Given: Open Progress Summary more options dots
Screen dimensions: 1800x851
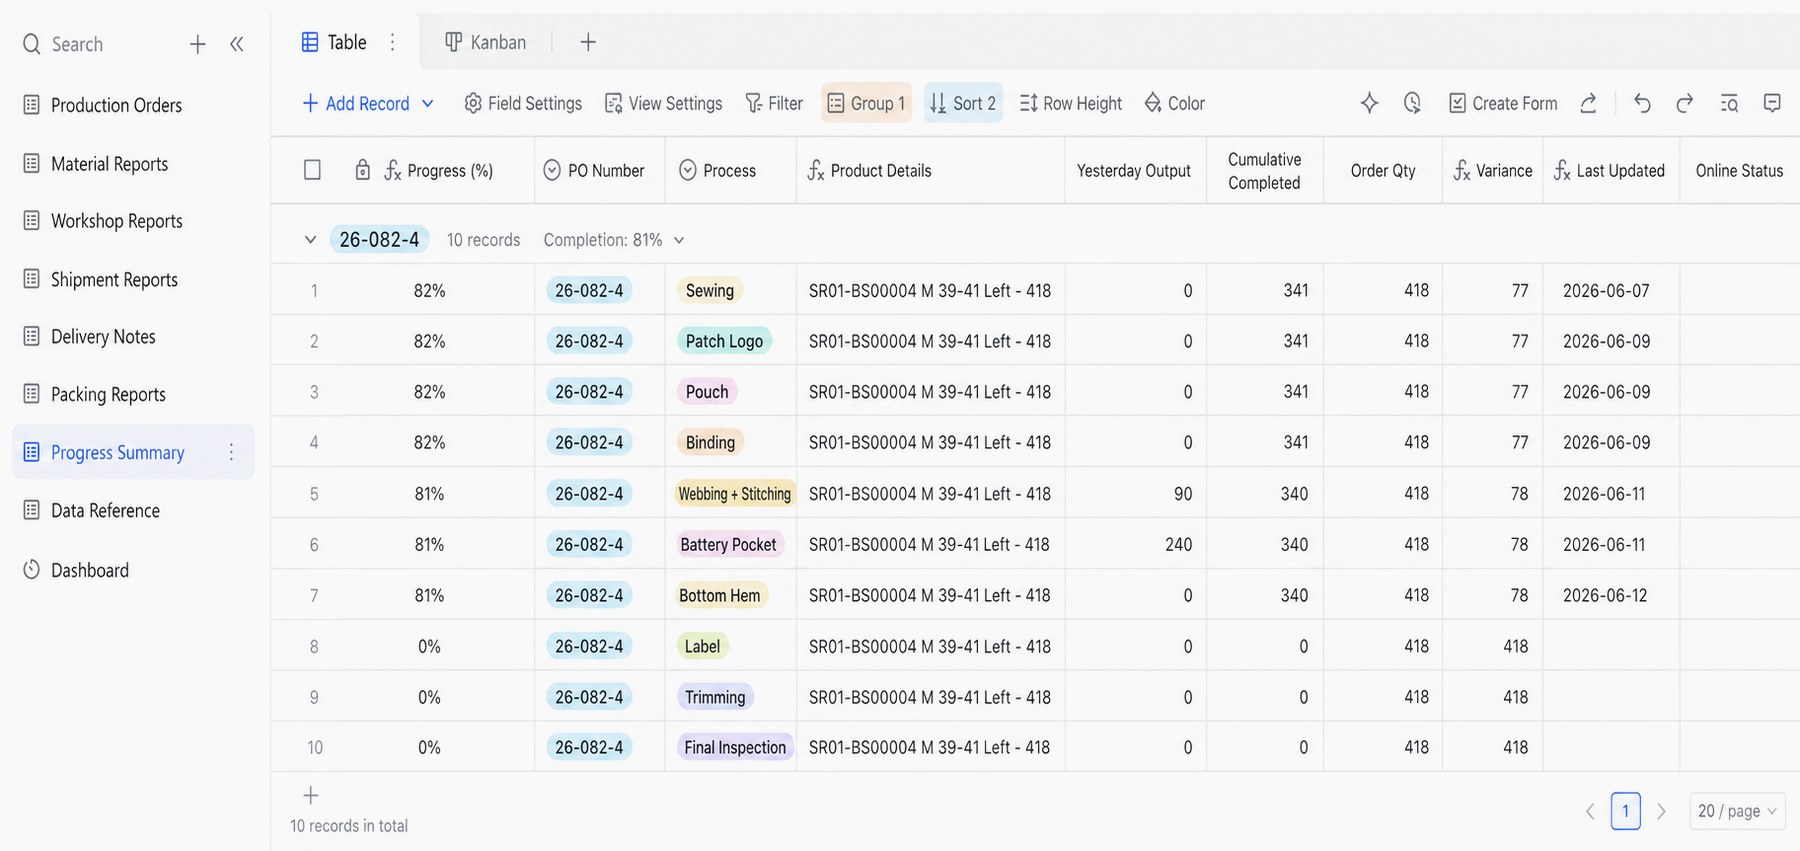Looking at the screenshot, I should 231,452.
